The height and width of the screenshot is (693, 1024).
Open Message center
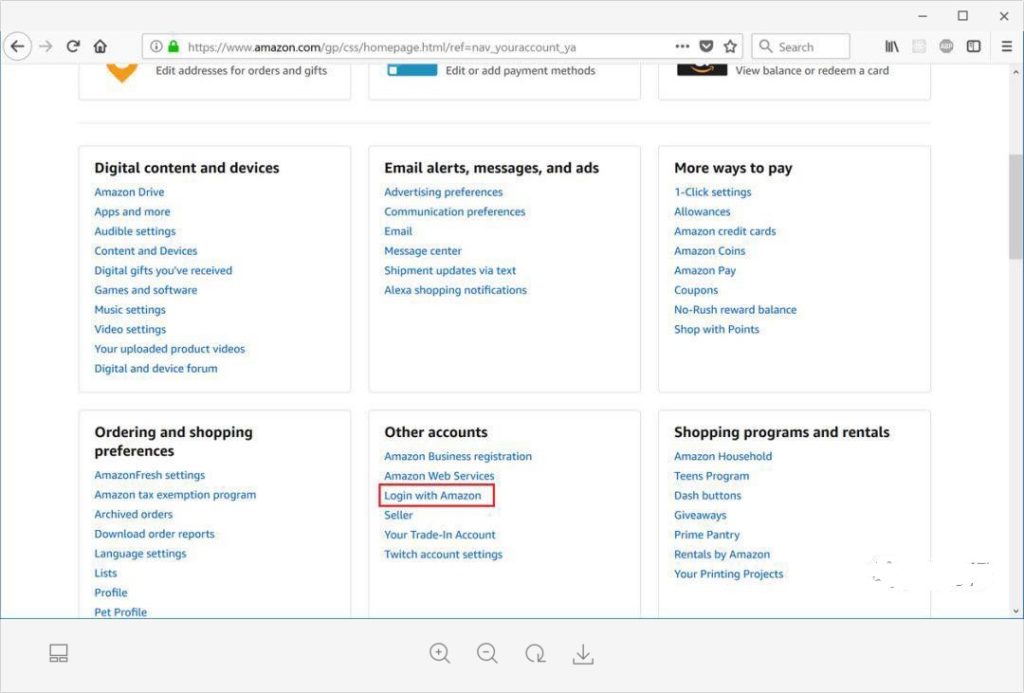(423, 251)
